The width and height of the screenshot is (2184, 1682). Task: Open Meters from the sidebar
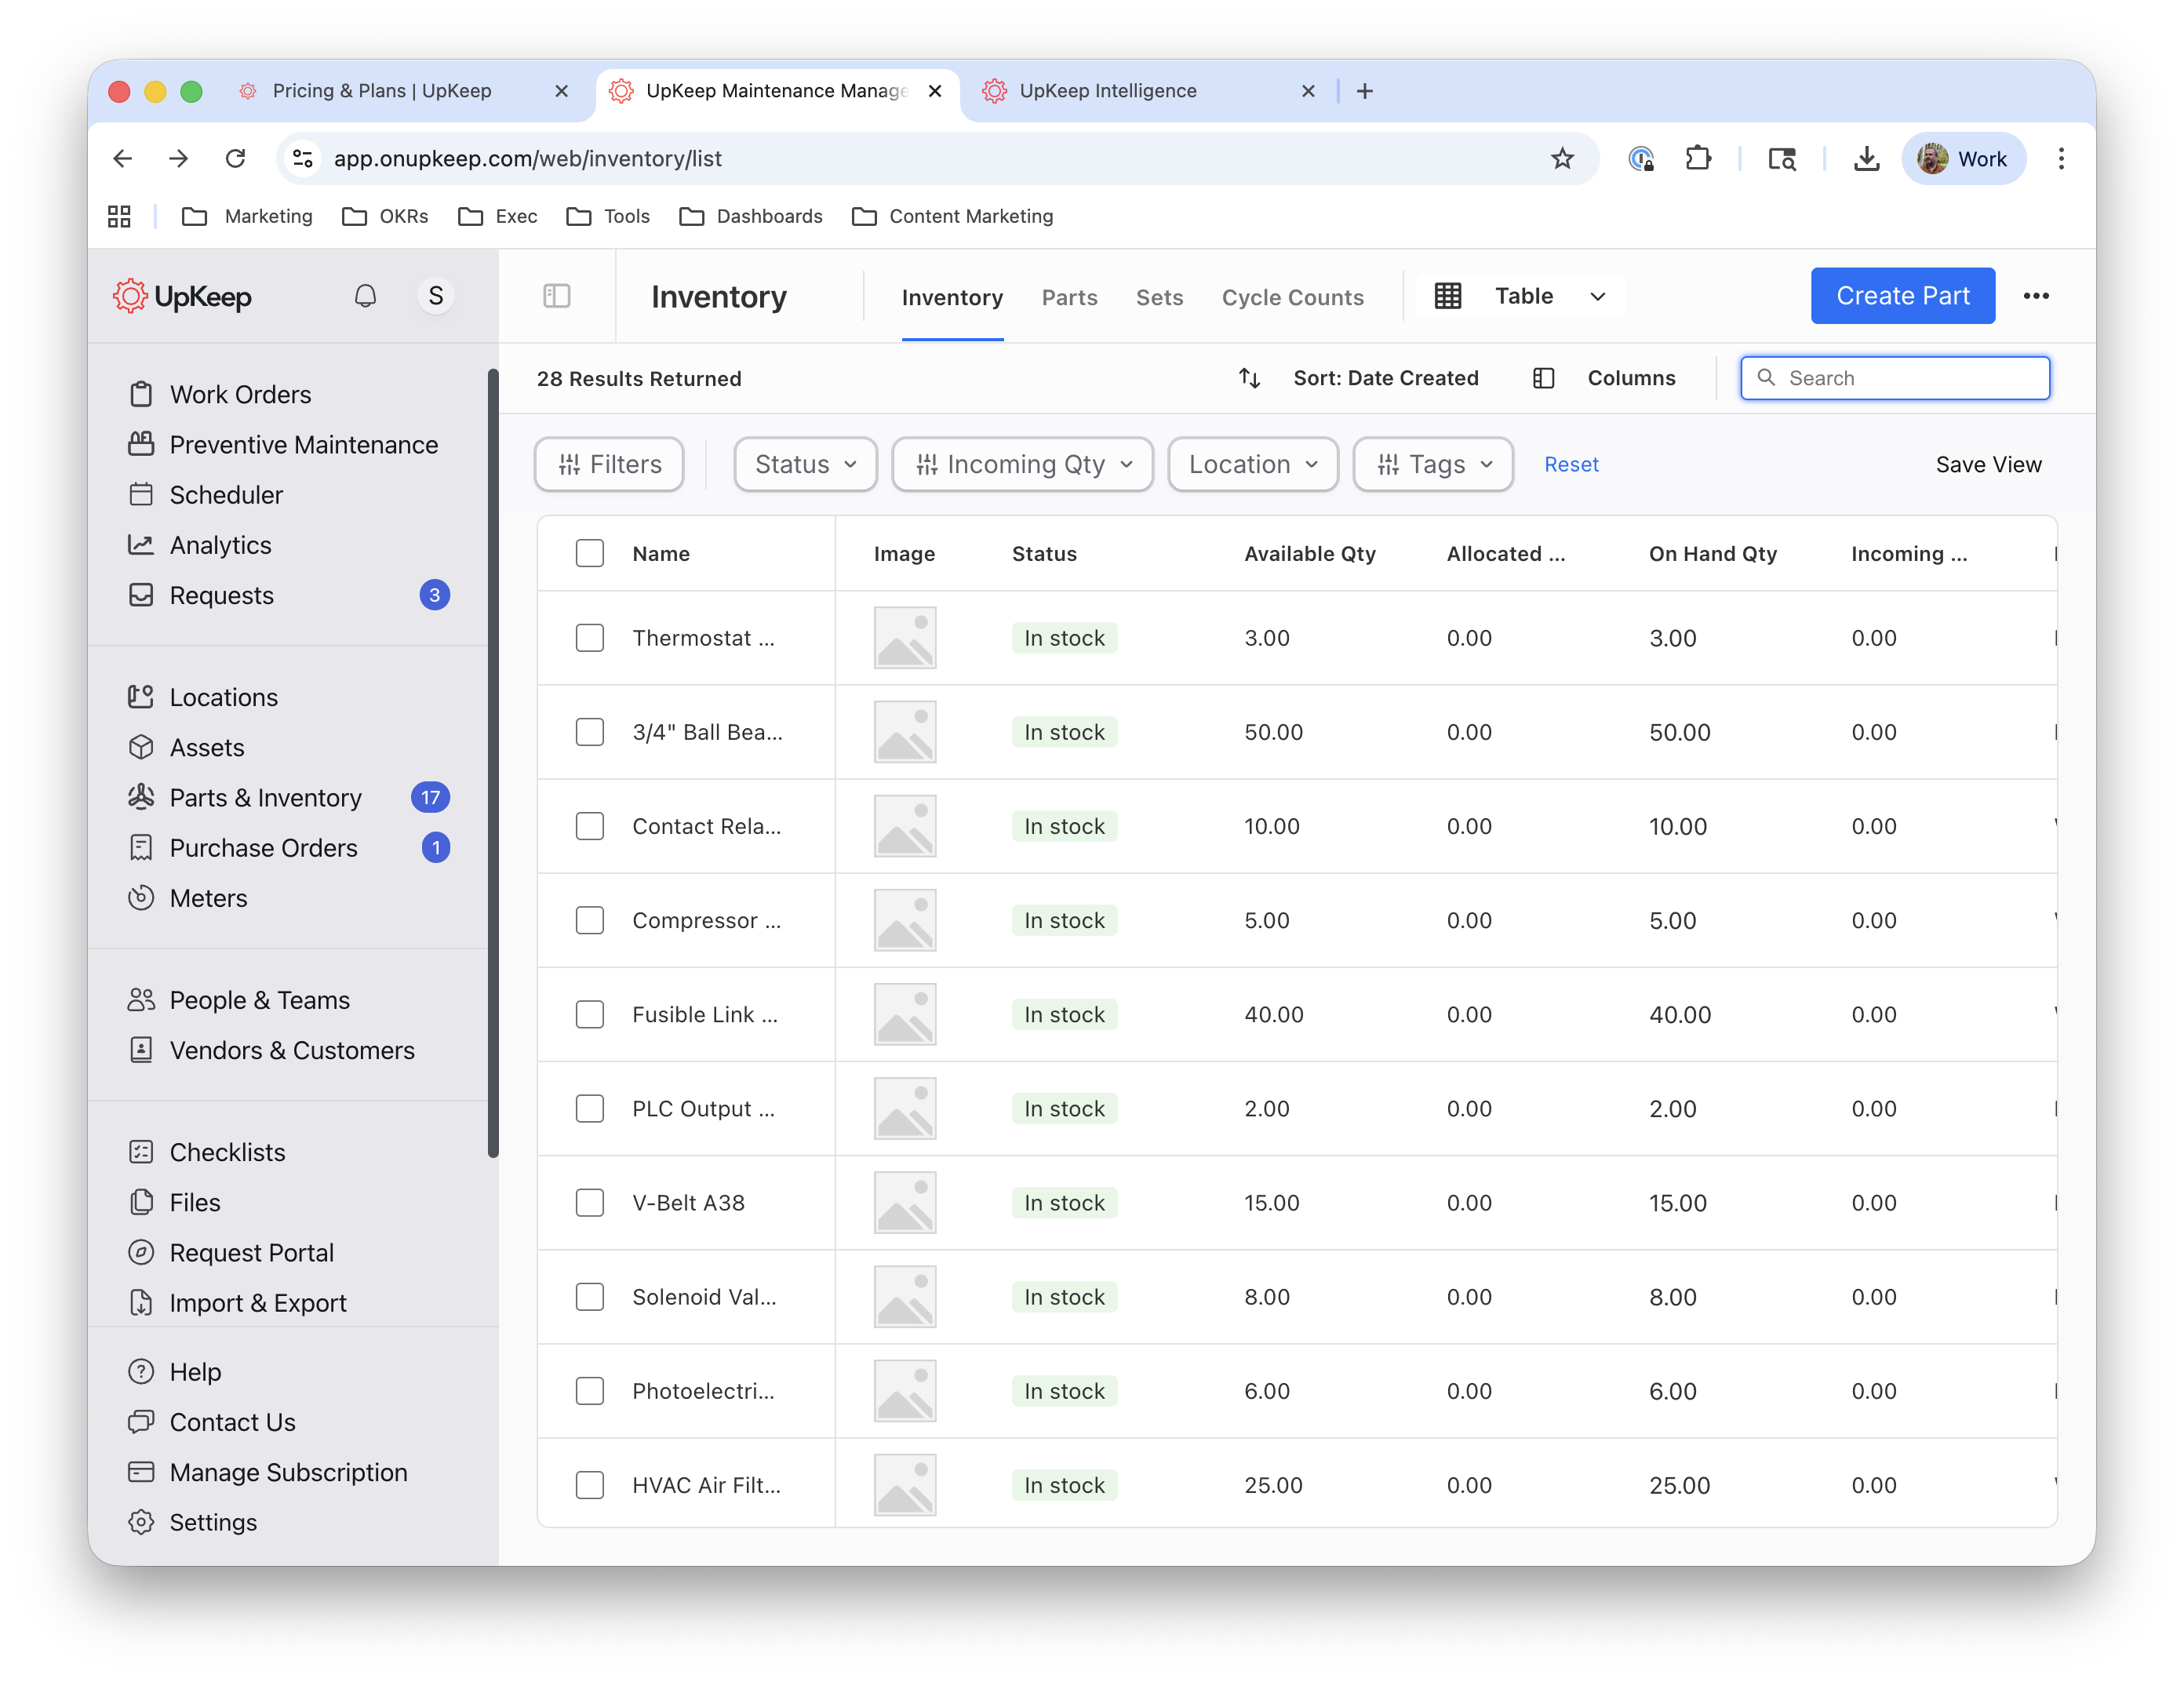coord(208,898)
